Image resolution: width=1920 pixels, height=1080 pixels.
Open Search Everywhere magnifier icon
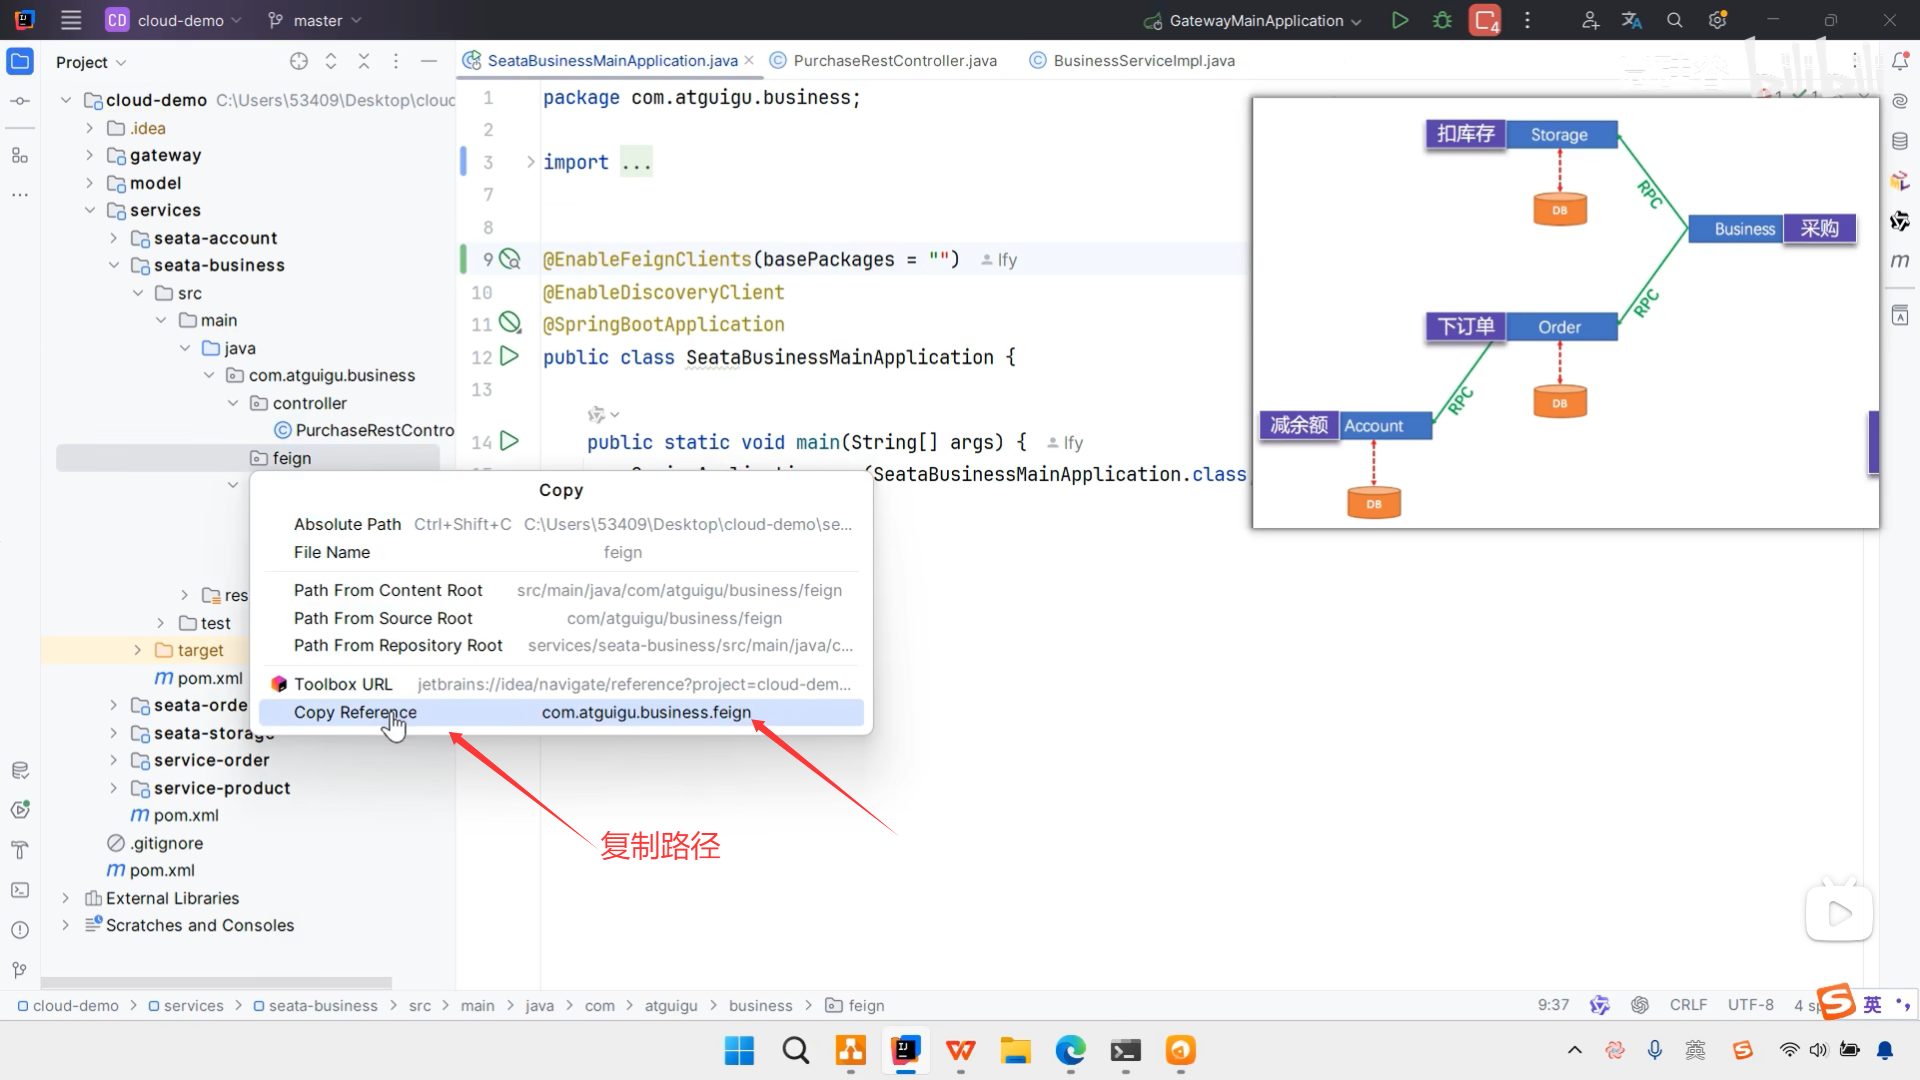pos(1674,20)
